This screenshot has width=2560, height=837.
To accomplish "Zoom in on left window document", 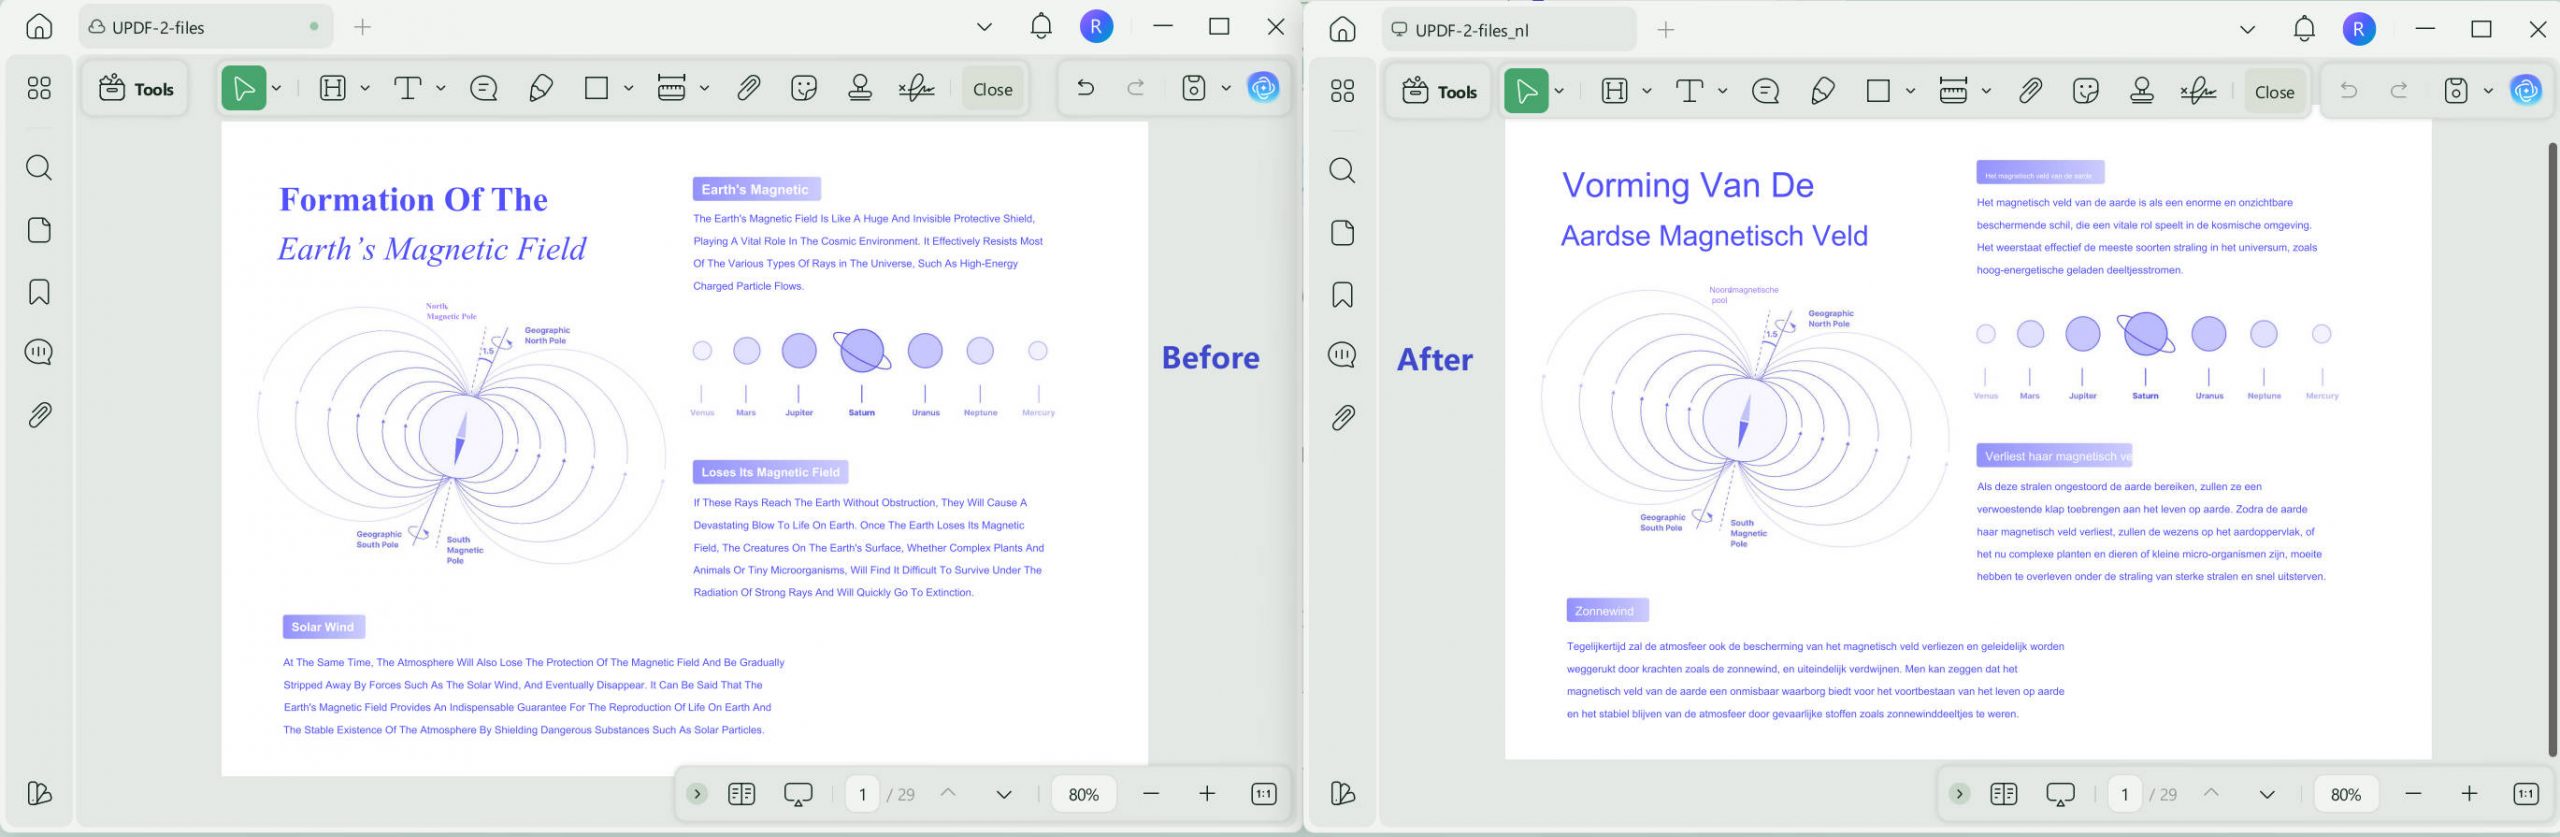I will [1207, 794].
